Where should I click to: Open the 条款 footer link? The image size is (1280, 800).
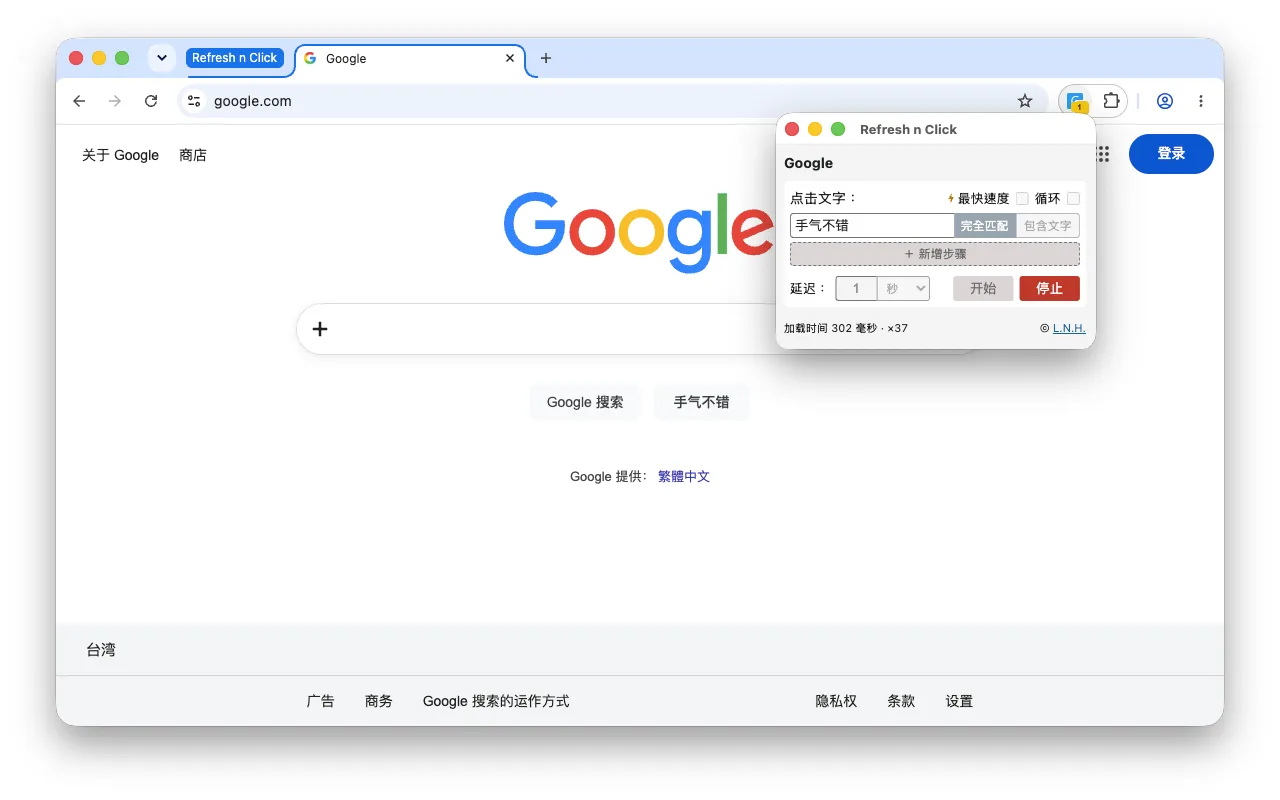click(x=901, y=701)
